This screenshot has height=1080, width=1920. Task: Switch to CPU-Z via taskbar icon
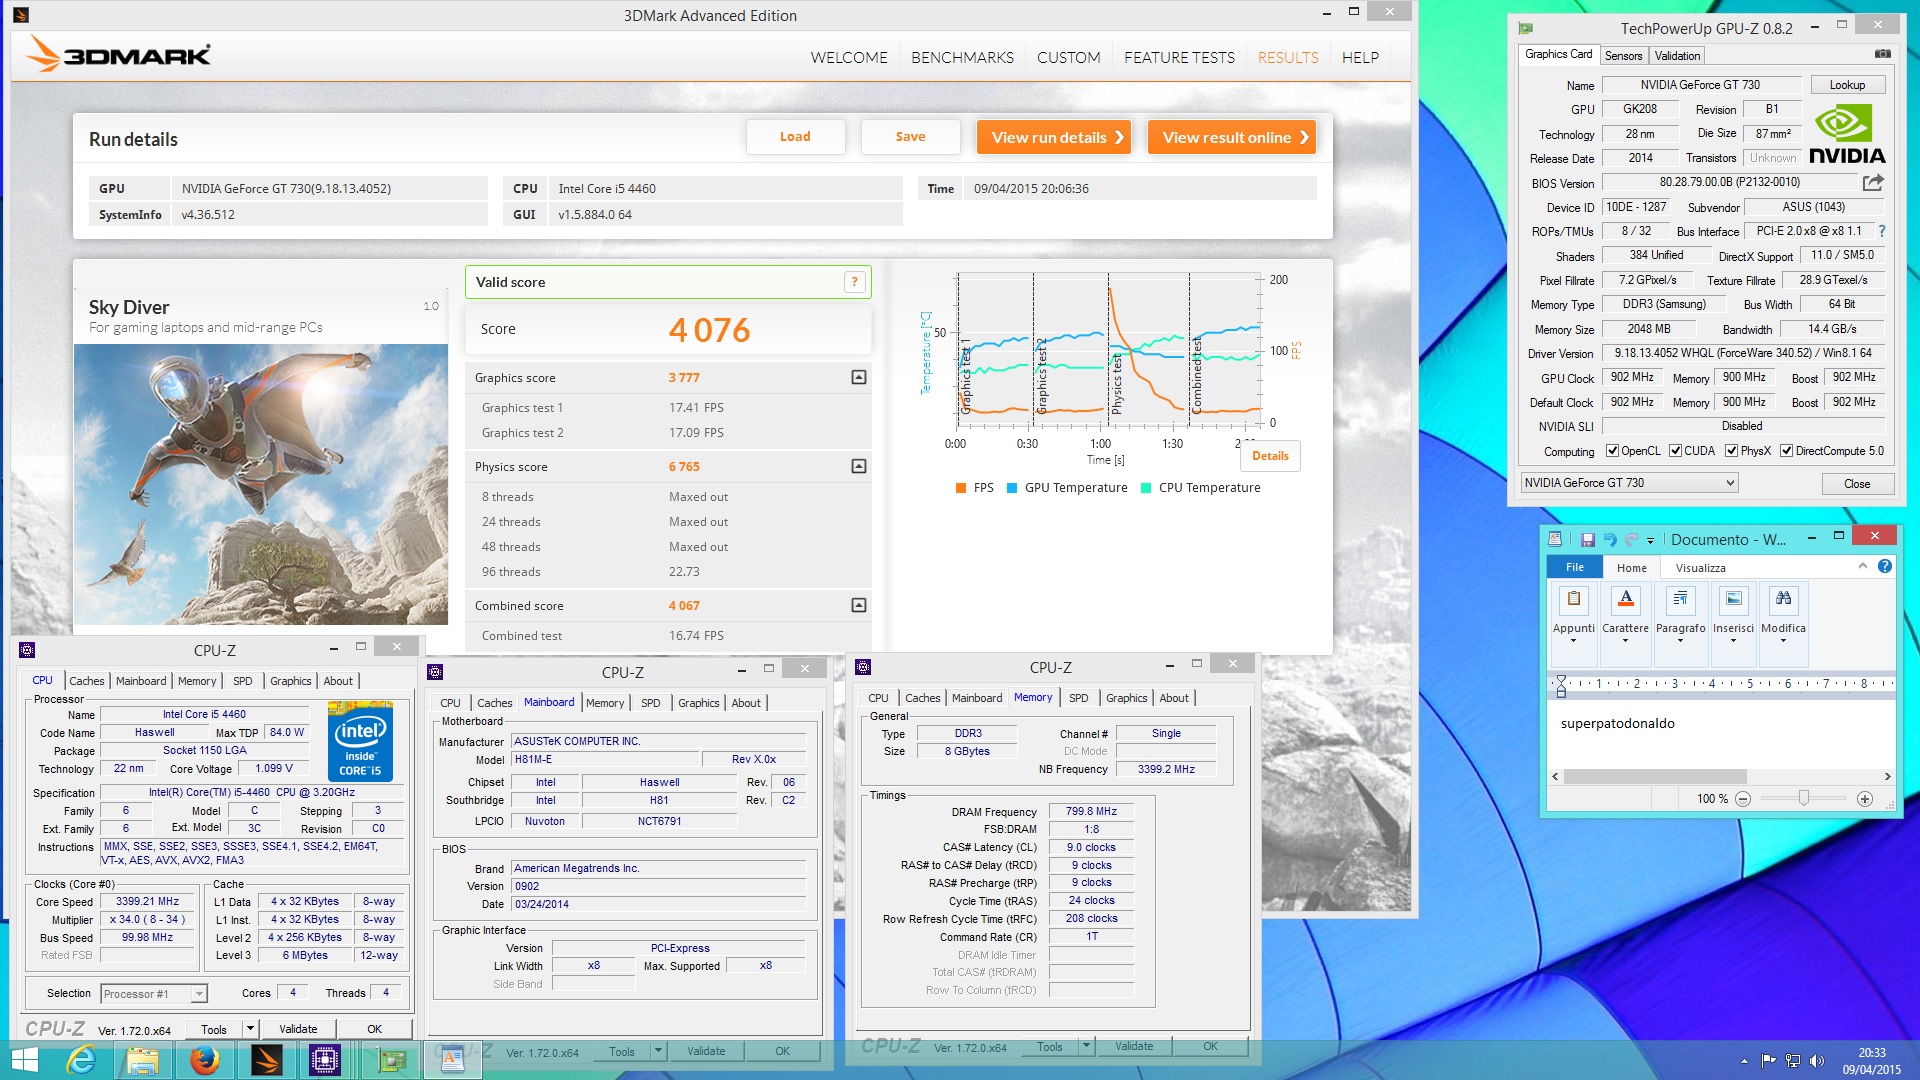(326, 1060)
